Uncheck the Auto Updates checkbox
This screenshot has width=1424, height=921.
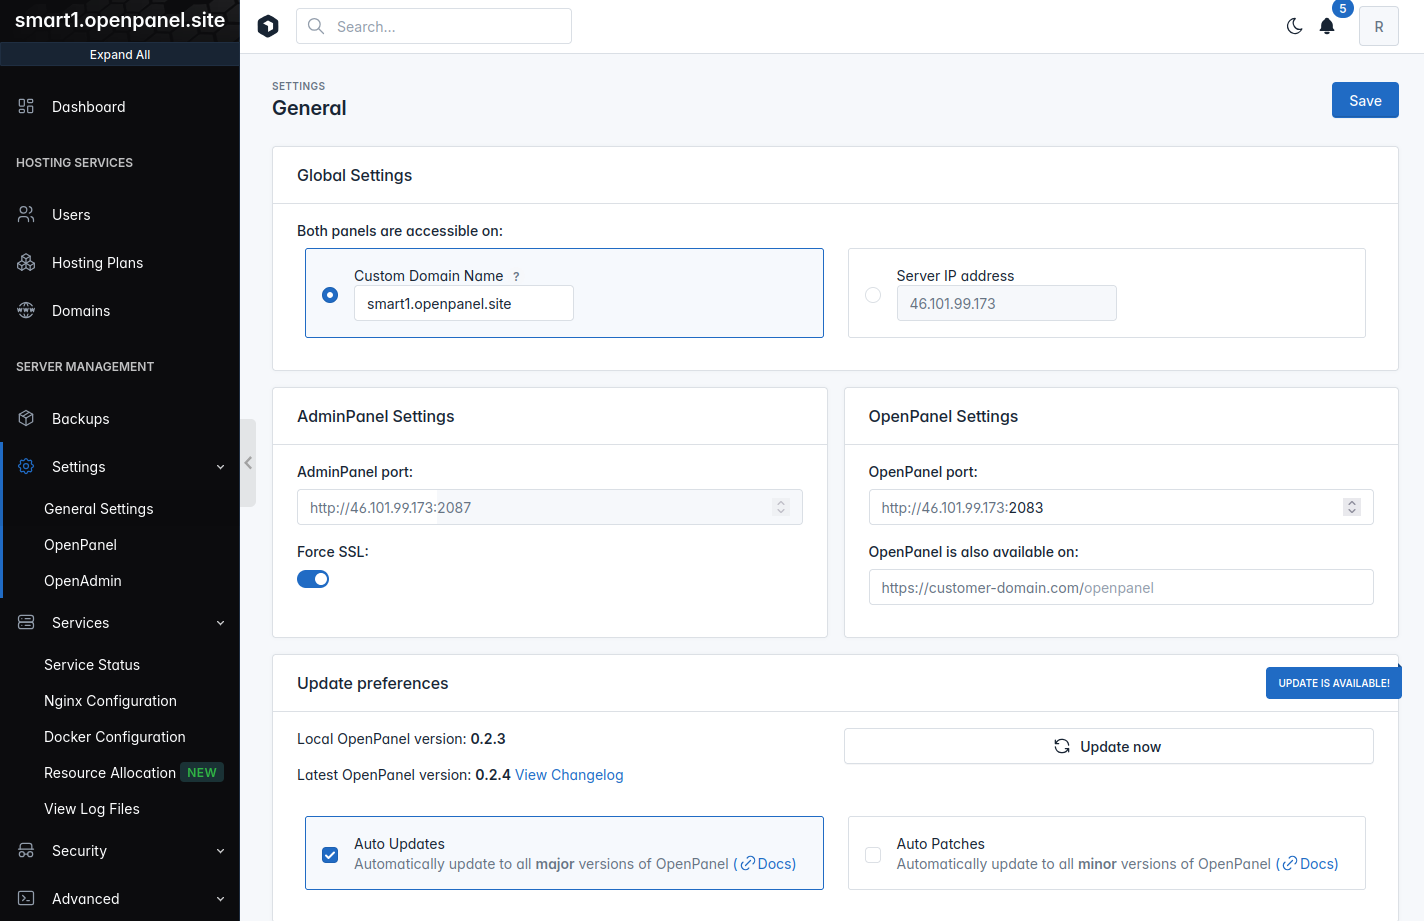(330, 855)
